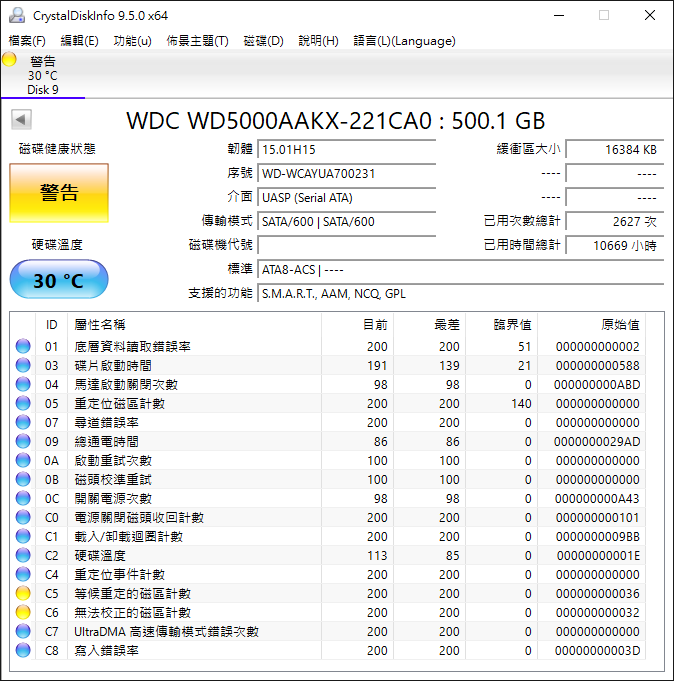Click the blue status icon for ID 0C
Screen dimensions: 674x681
click(x=23, y=498)
